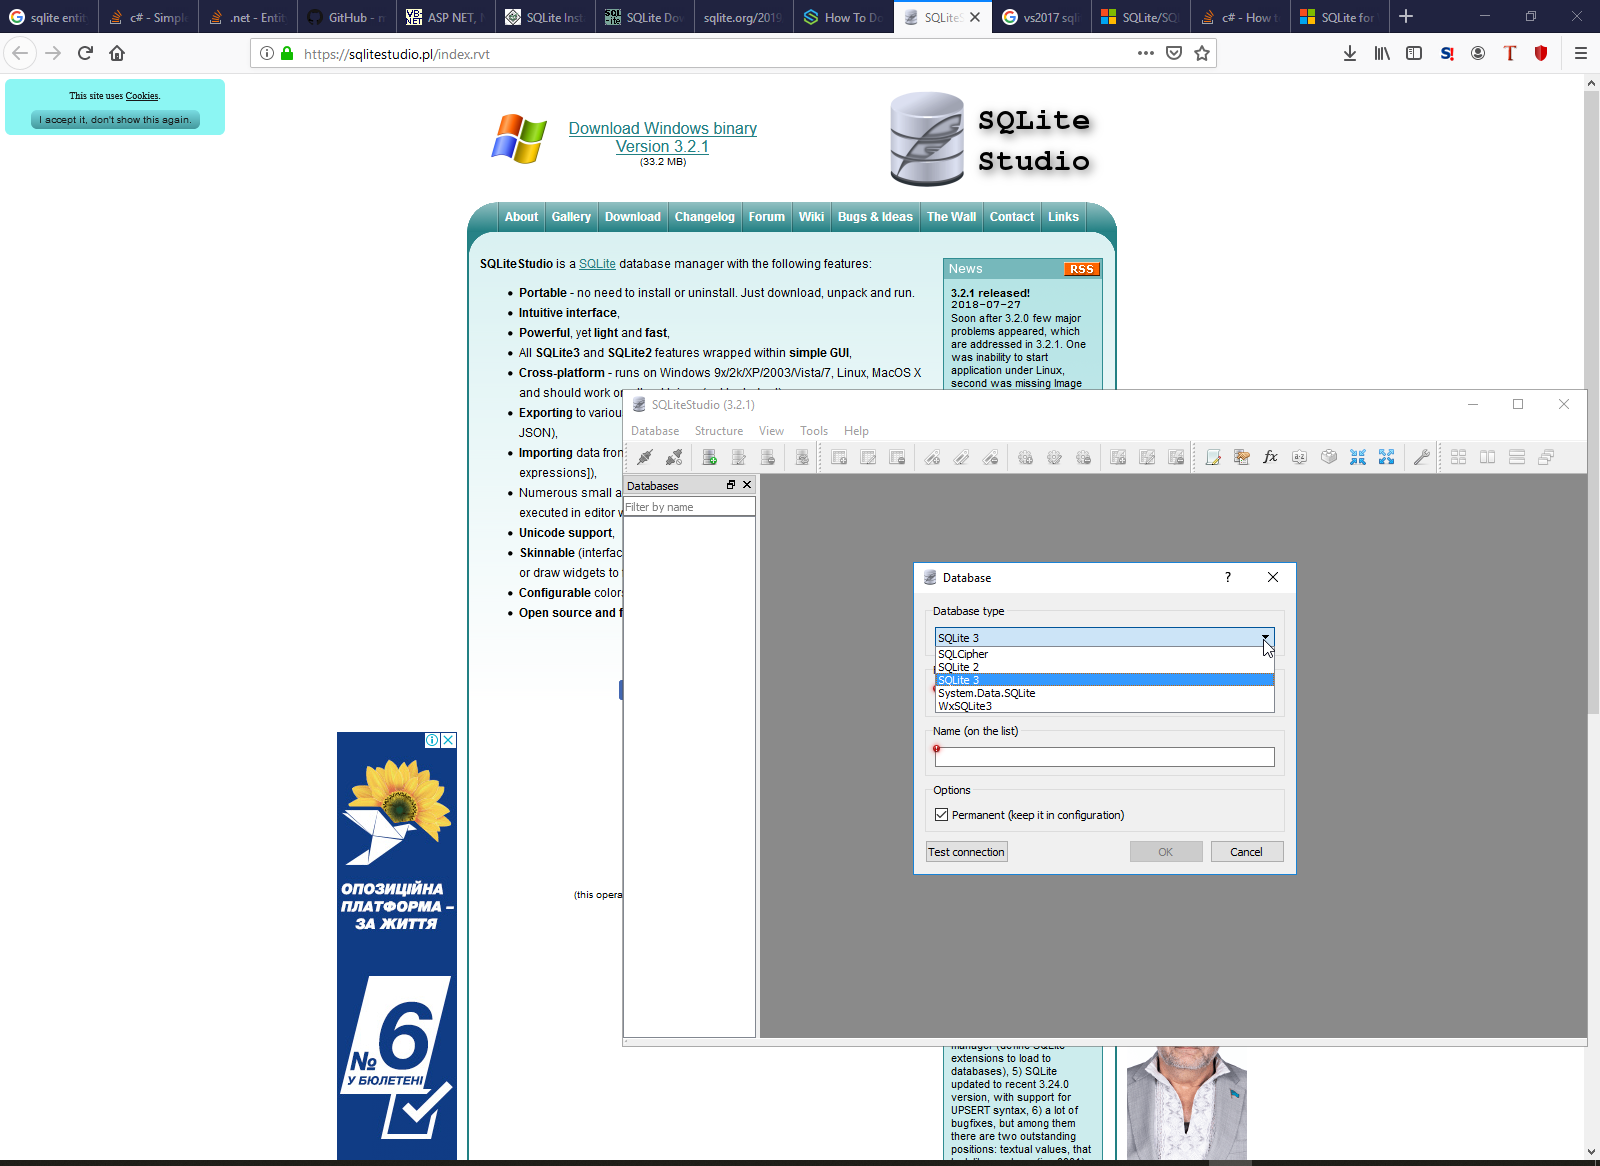
Task: Open the collations editor a-z icon
Action: coord(1300,457)
